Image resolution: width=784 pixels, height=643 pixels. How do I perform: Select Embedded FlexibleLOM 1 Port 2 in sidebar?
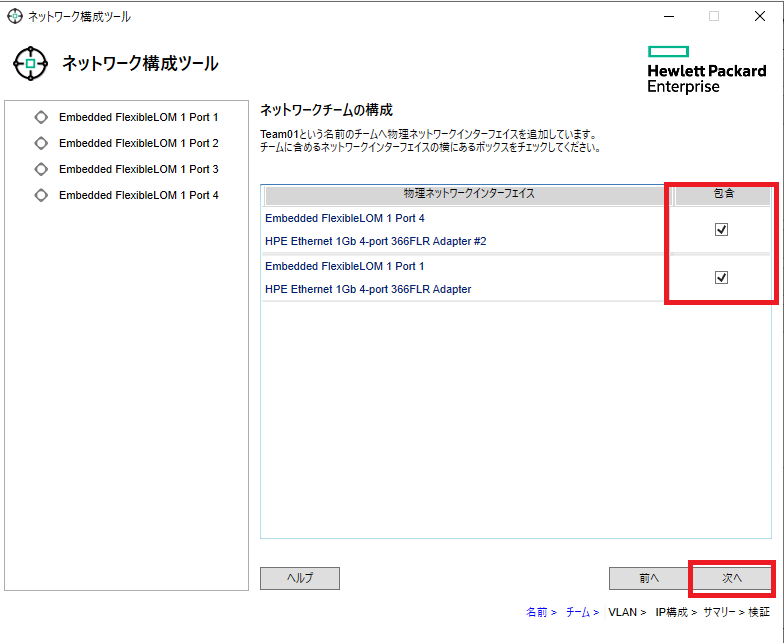pos(138,143)
